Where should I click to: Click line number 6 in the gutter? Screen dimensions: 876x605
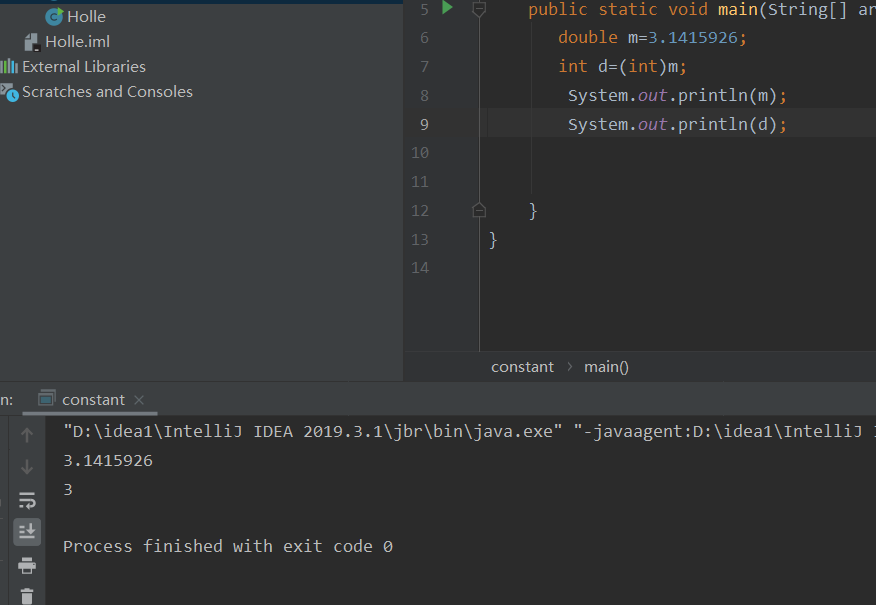click(x=424, y=38)
